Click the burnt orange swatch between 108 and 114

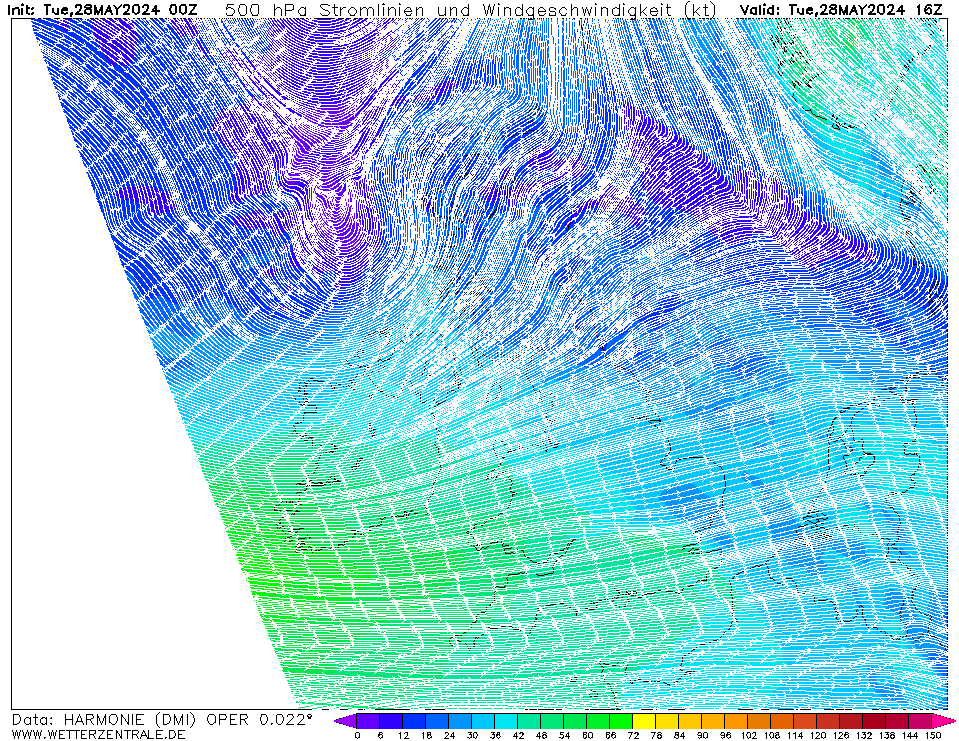tap(783, 721)
